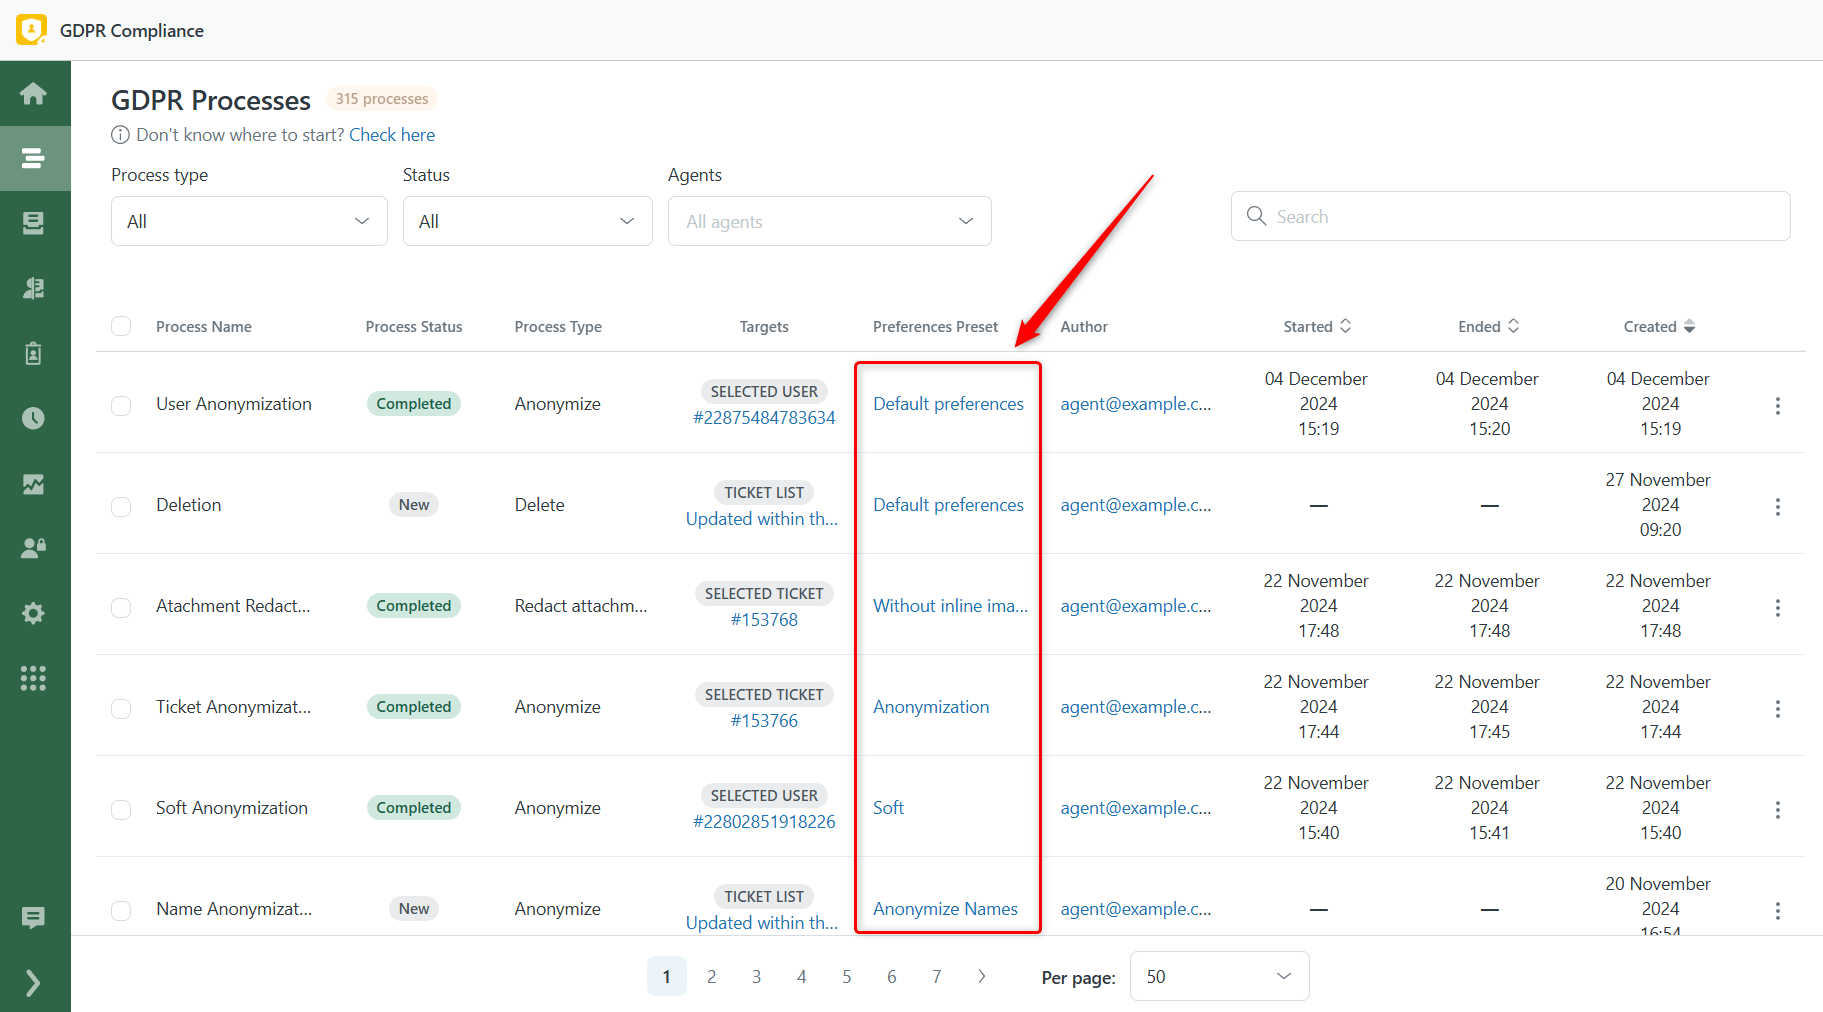Click the New status in Deletion row
This screenshot has height=1012, width=1823.
(x=414, y=505)
